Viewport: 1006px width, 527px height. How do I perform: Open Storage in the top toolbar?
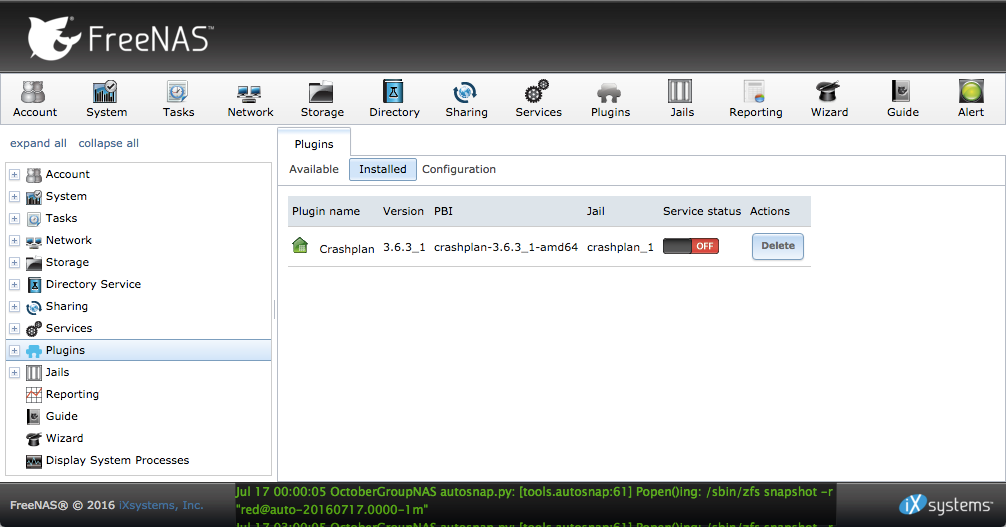click(x=322, y=99)
